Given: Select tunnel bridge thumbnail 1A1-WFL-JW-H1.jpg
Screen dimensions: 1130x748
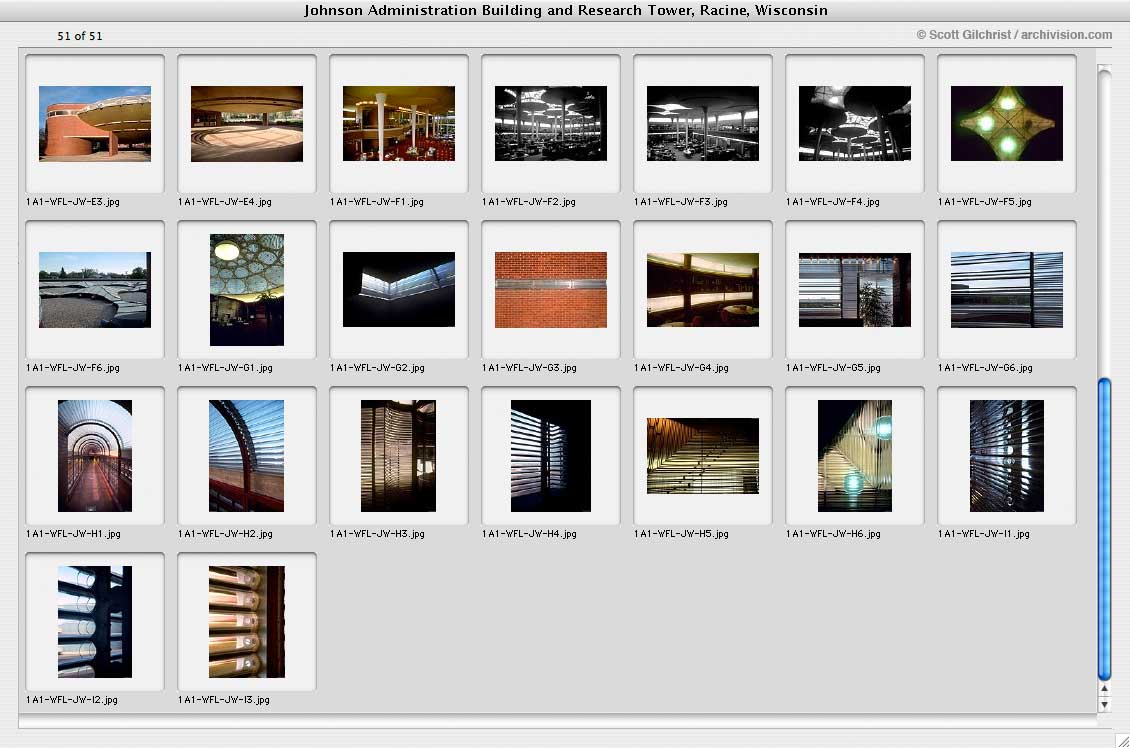Looking at the screenshot, I should pyautogui.click(x=95, y=455).
